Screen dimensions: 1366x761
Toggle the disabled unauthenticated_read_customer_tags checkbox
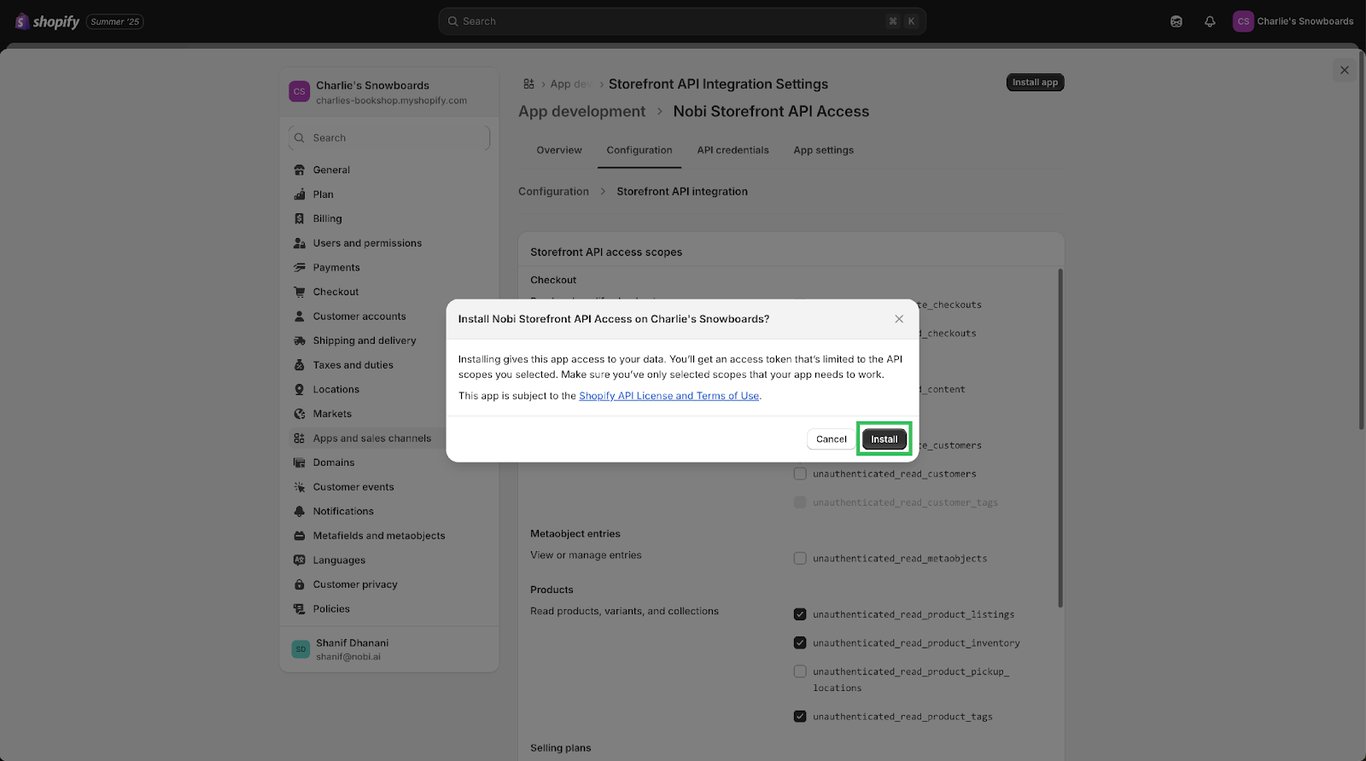coord(800,502)
